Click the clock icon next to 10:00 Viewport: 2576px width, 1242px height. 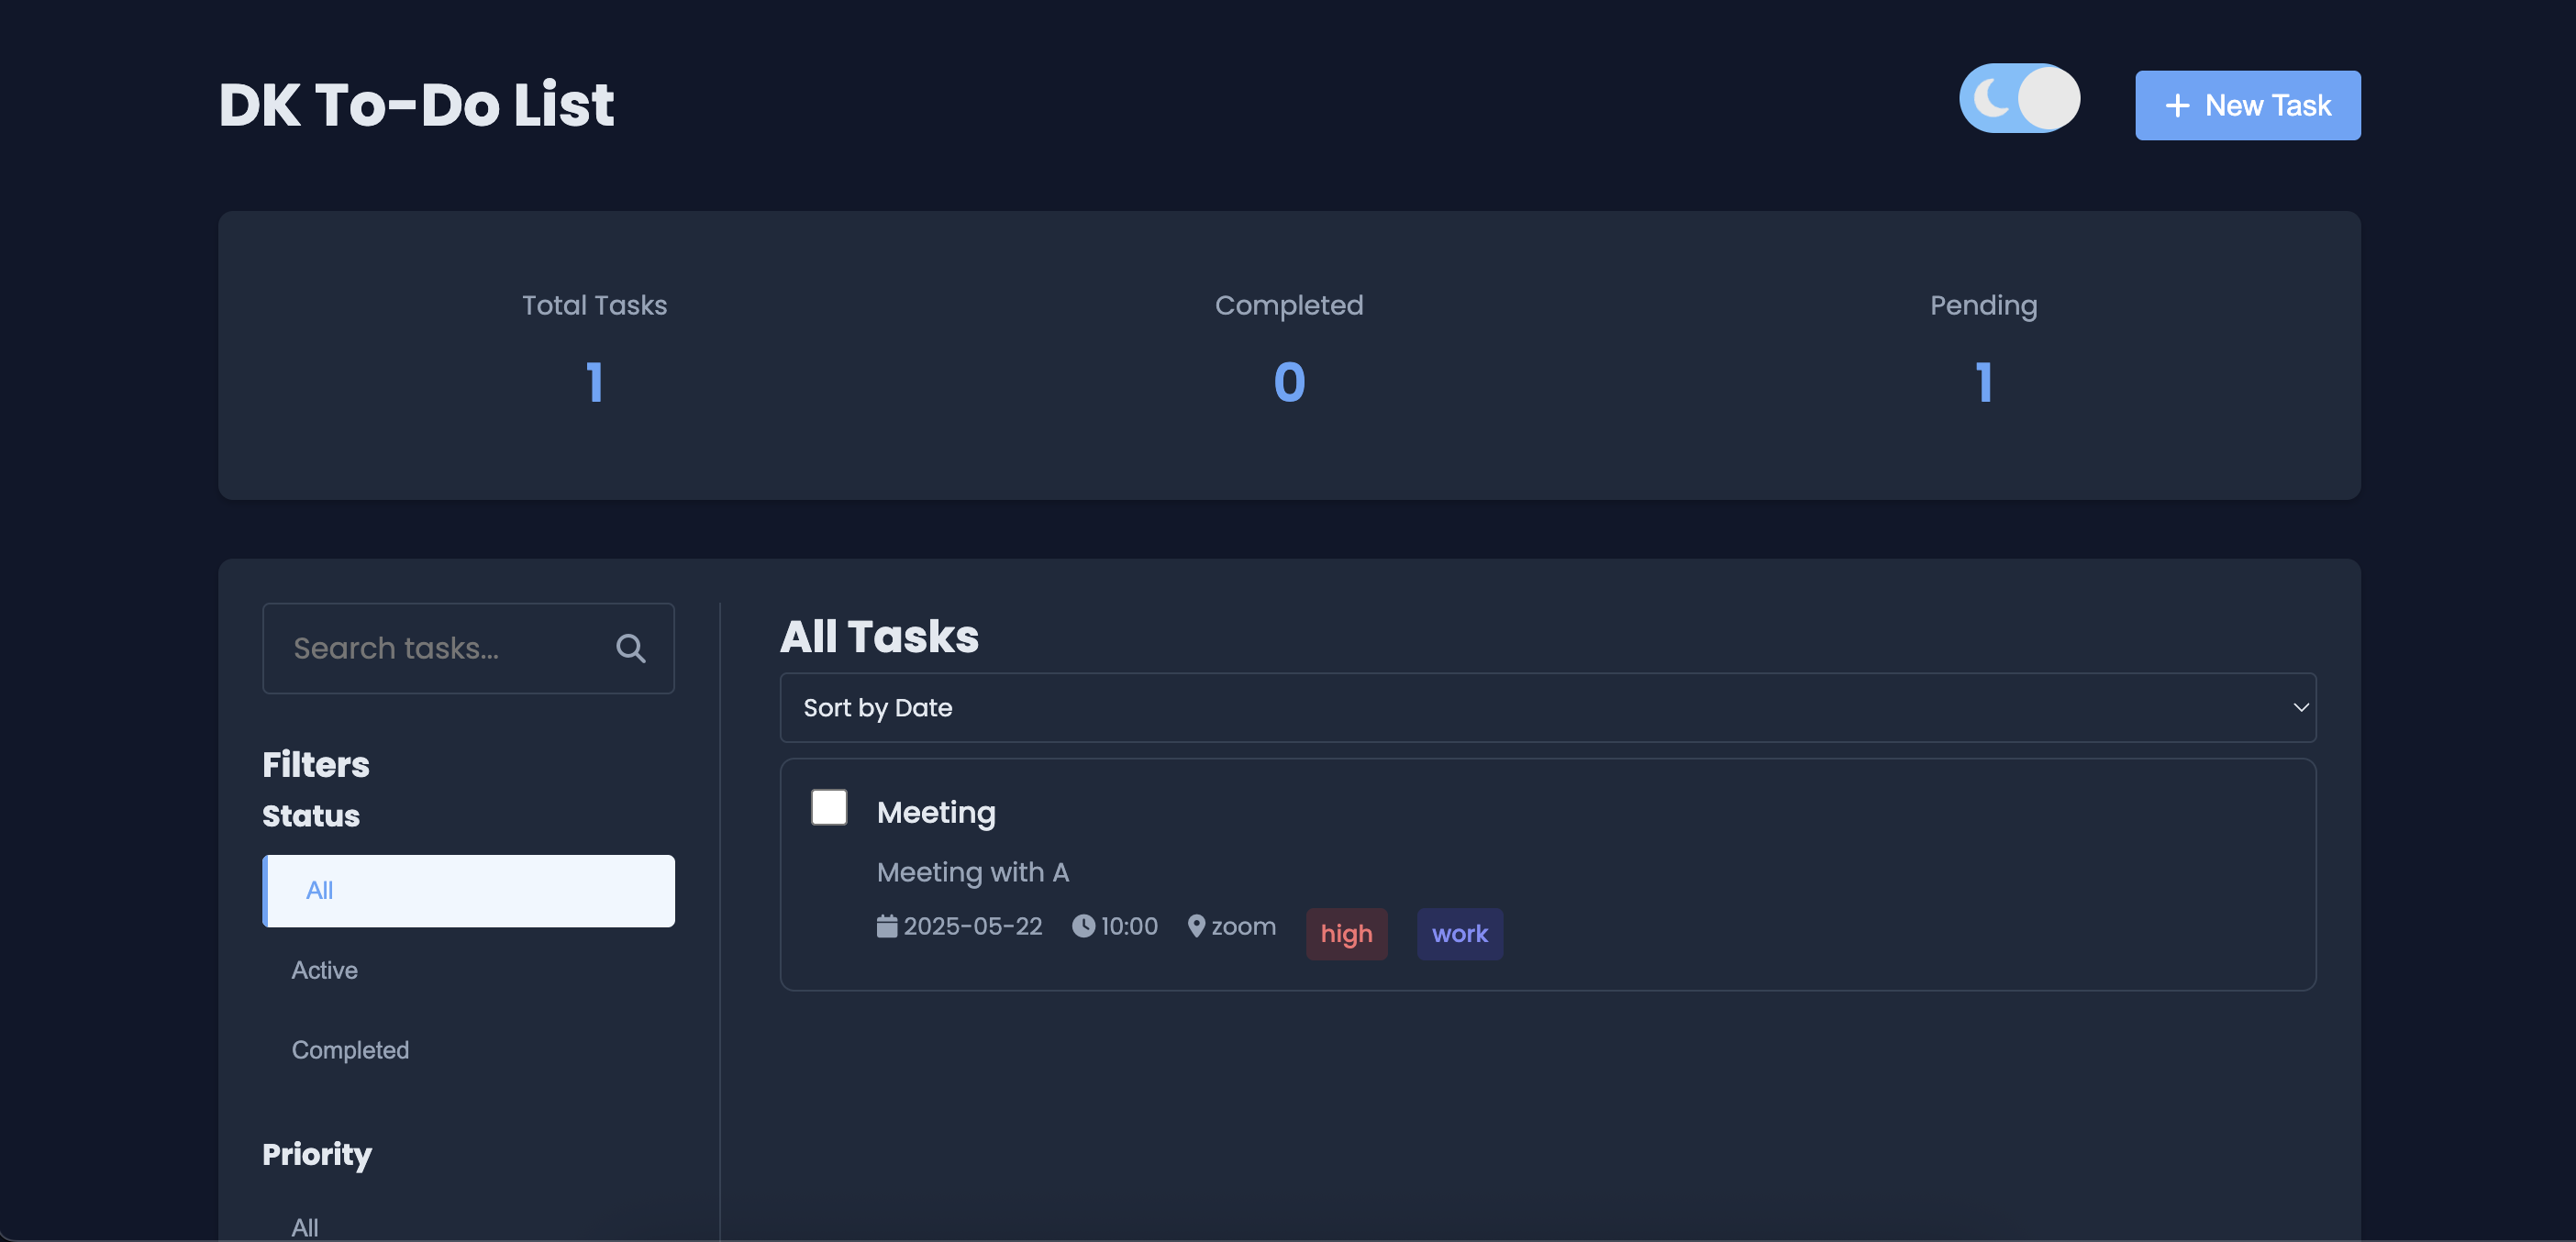click(x=1084, y=926)
